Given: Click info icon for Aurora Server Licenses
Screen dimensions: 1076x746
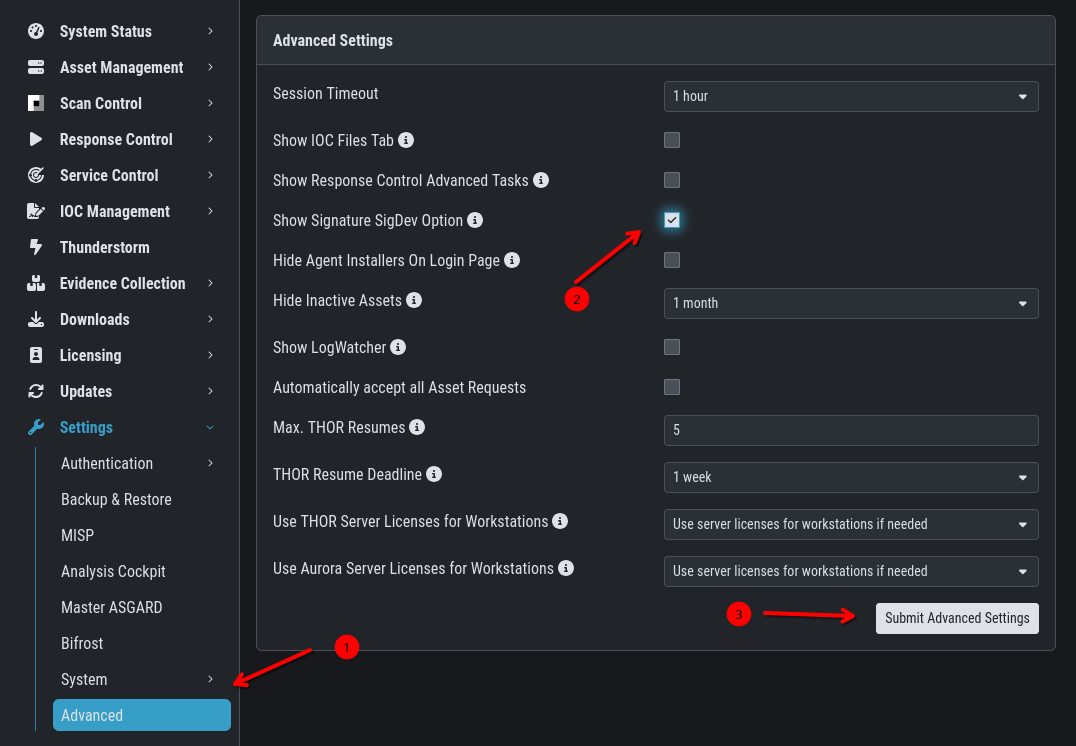Looking at the screenshot, I should click(x=565, y=568).
